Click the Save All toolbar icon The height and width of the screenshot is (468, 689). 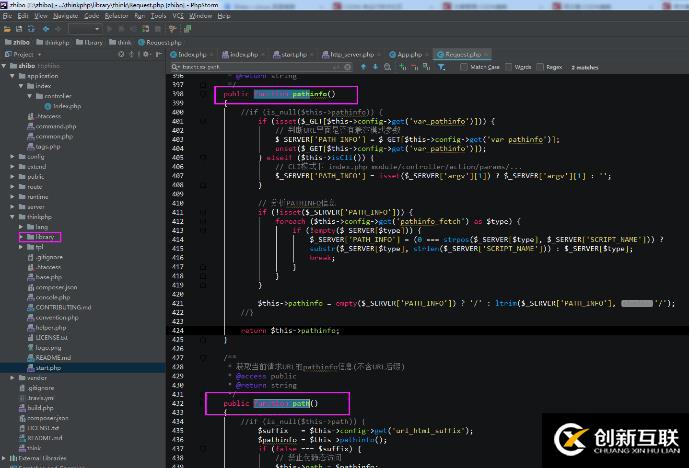coord(19,29)
